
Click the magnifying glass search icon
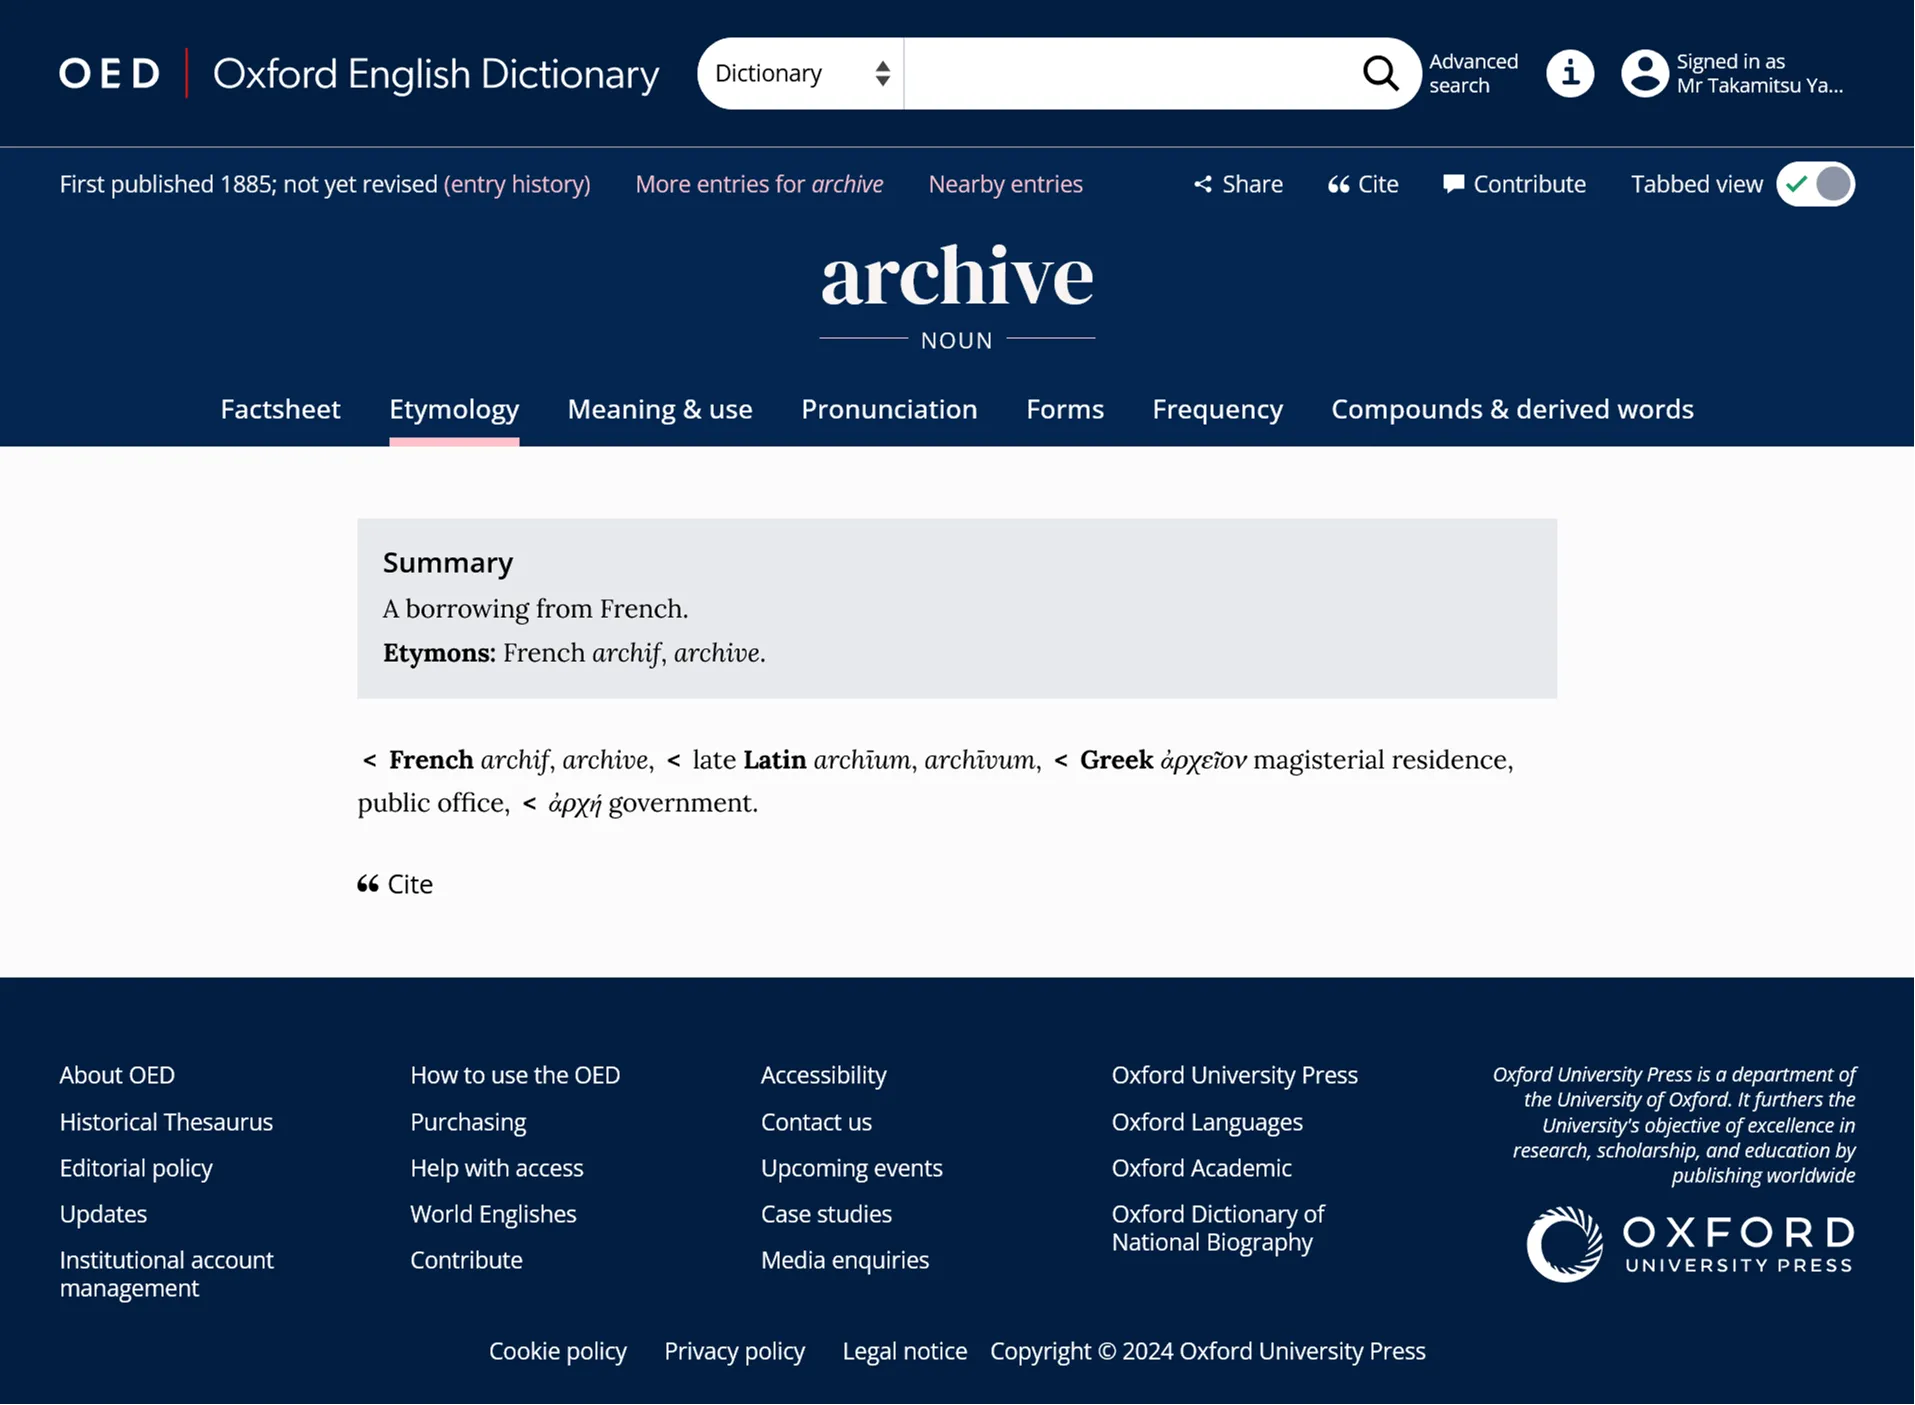[1380, 73]
